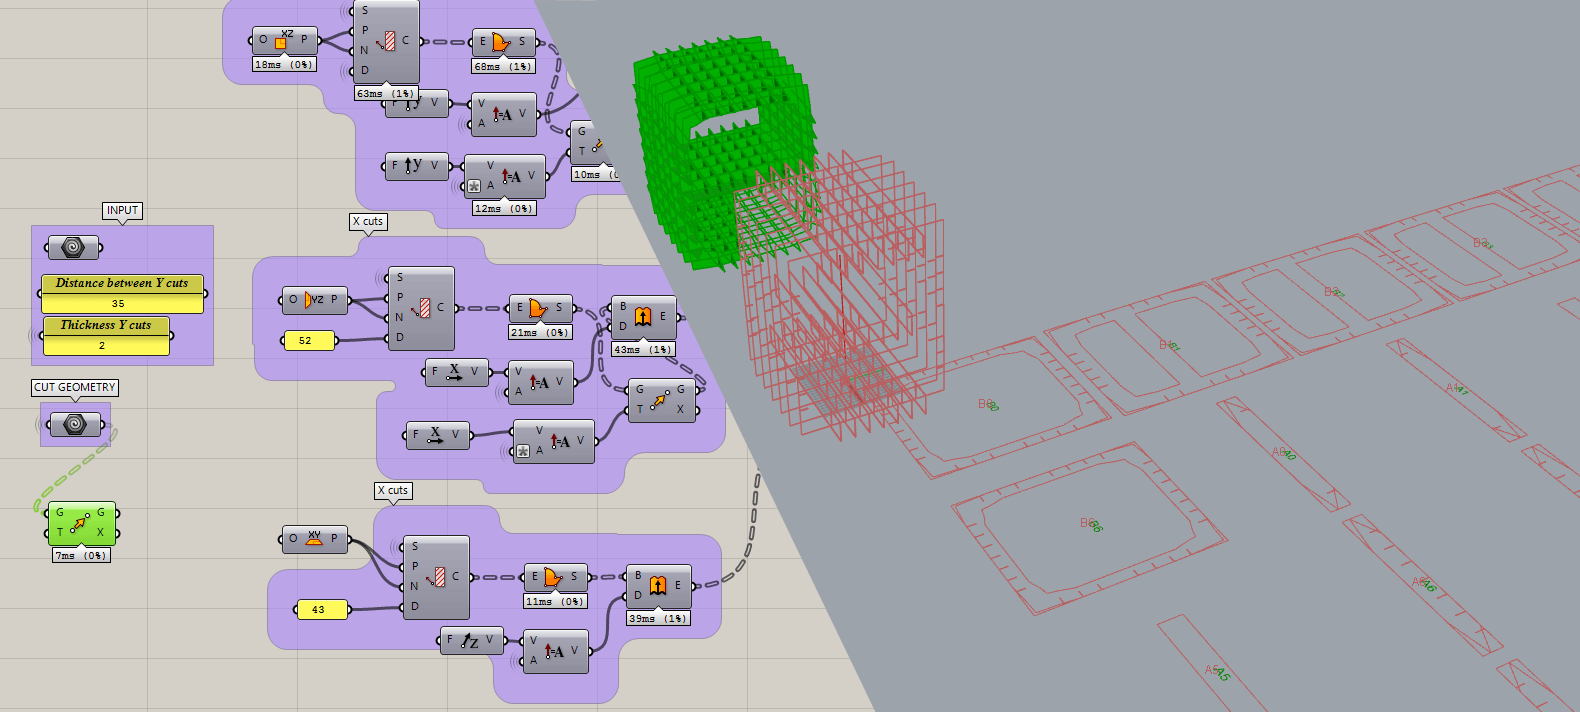Select the Unit Z vector component
The height and width of the screenshot is (712, 1580).
[x=469, y=640]
